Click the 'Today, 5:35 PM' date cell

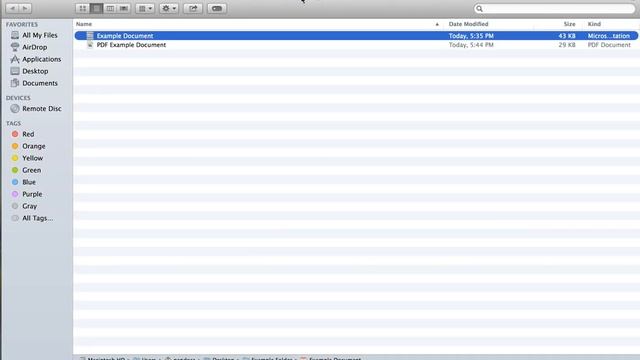(471, 36)
